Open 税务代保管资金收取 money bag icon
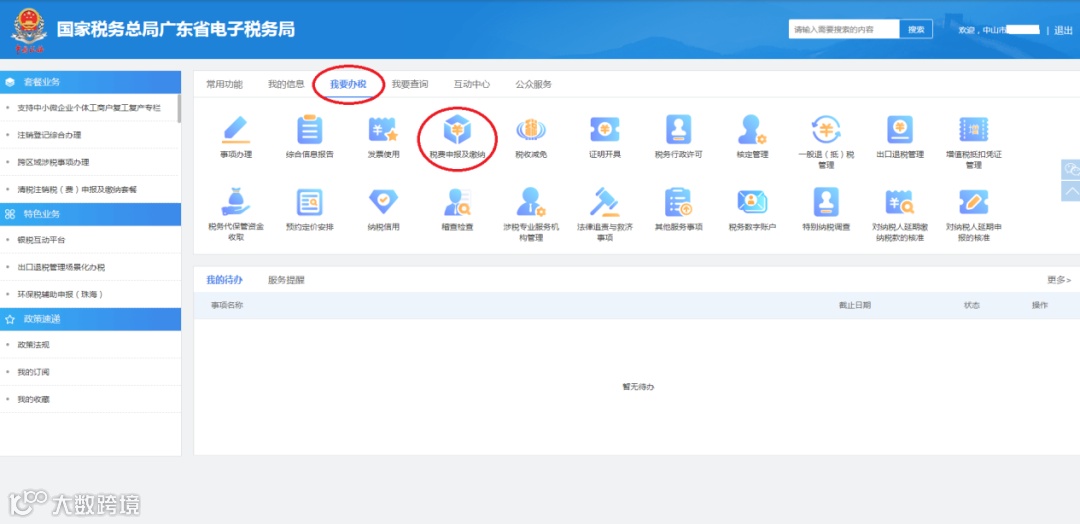Image resolution: width=1080 pixels, height=524 pixels. [236, 202]
